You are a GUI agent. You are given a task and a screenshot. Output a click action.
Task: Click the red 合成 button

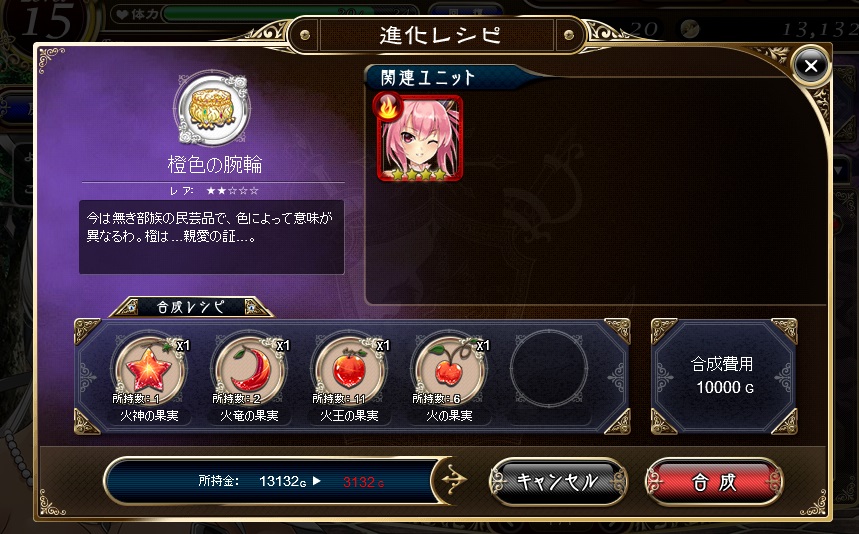coord(714,483)
